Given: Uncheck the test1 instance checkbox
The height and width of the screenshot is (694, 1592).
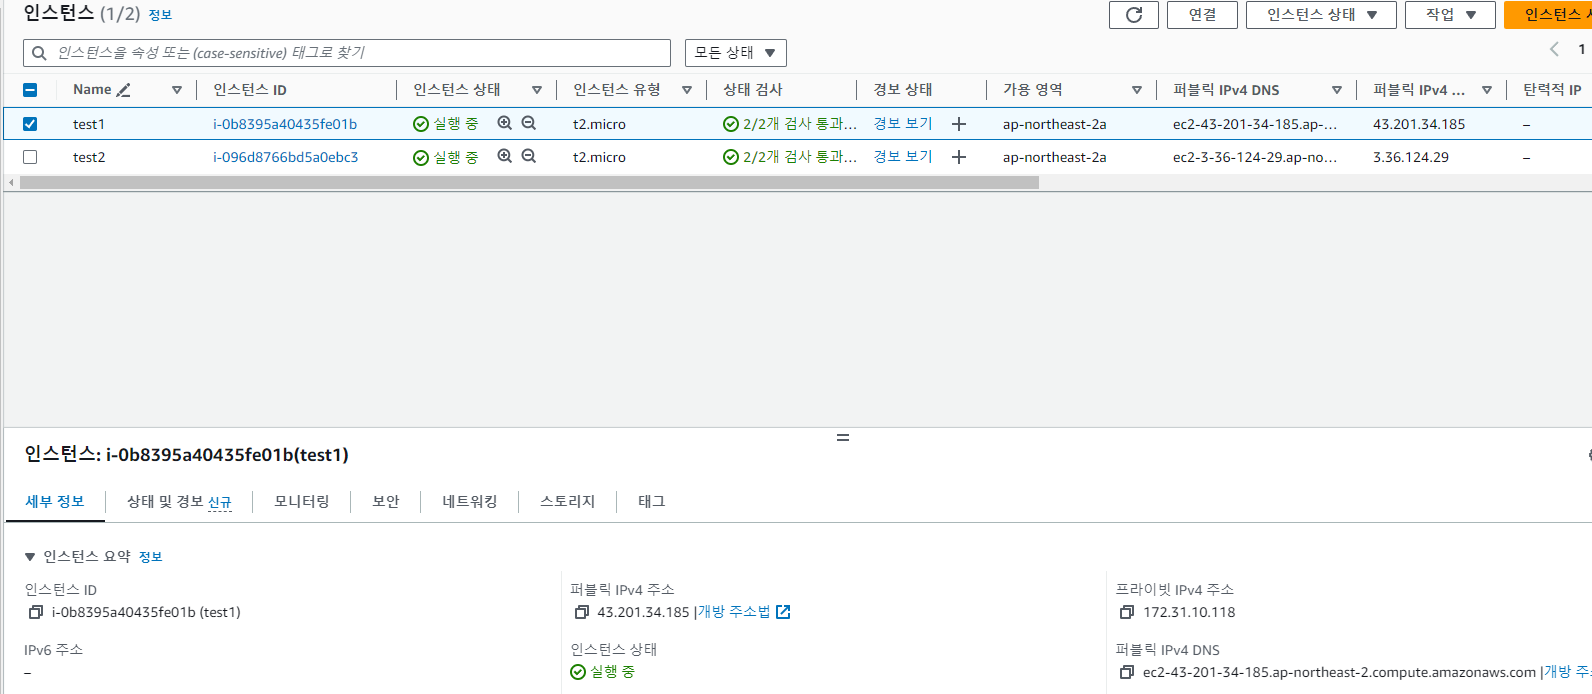Looking at the screenshot, I should 30,124.
